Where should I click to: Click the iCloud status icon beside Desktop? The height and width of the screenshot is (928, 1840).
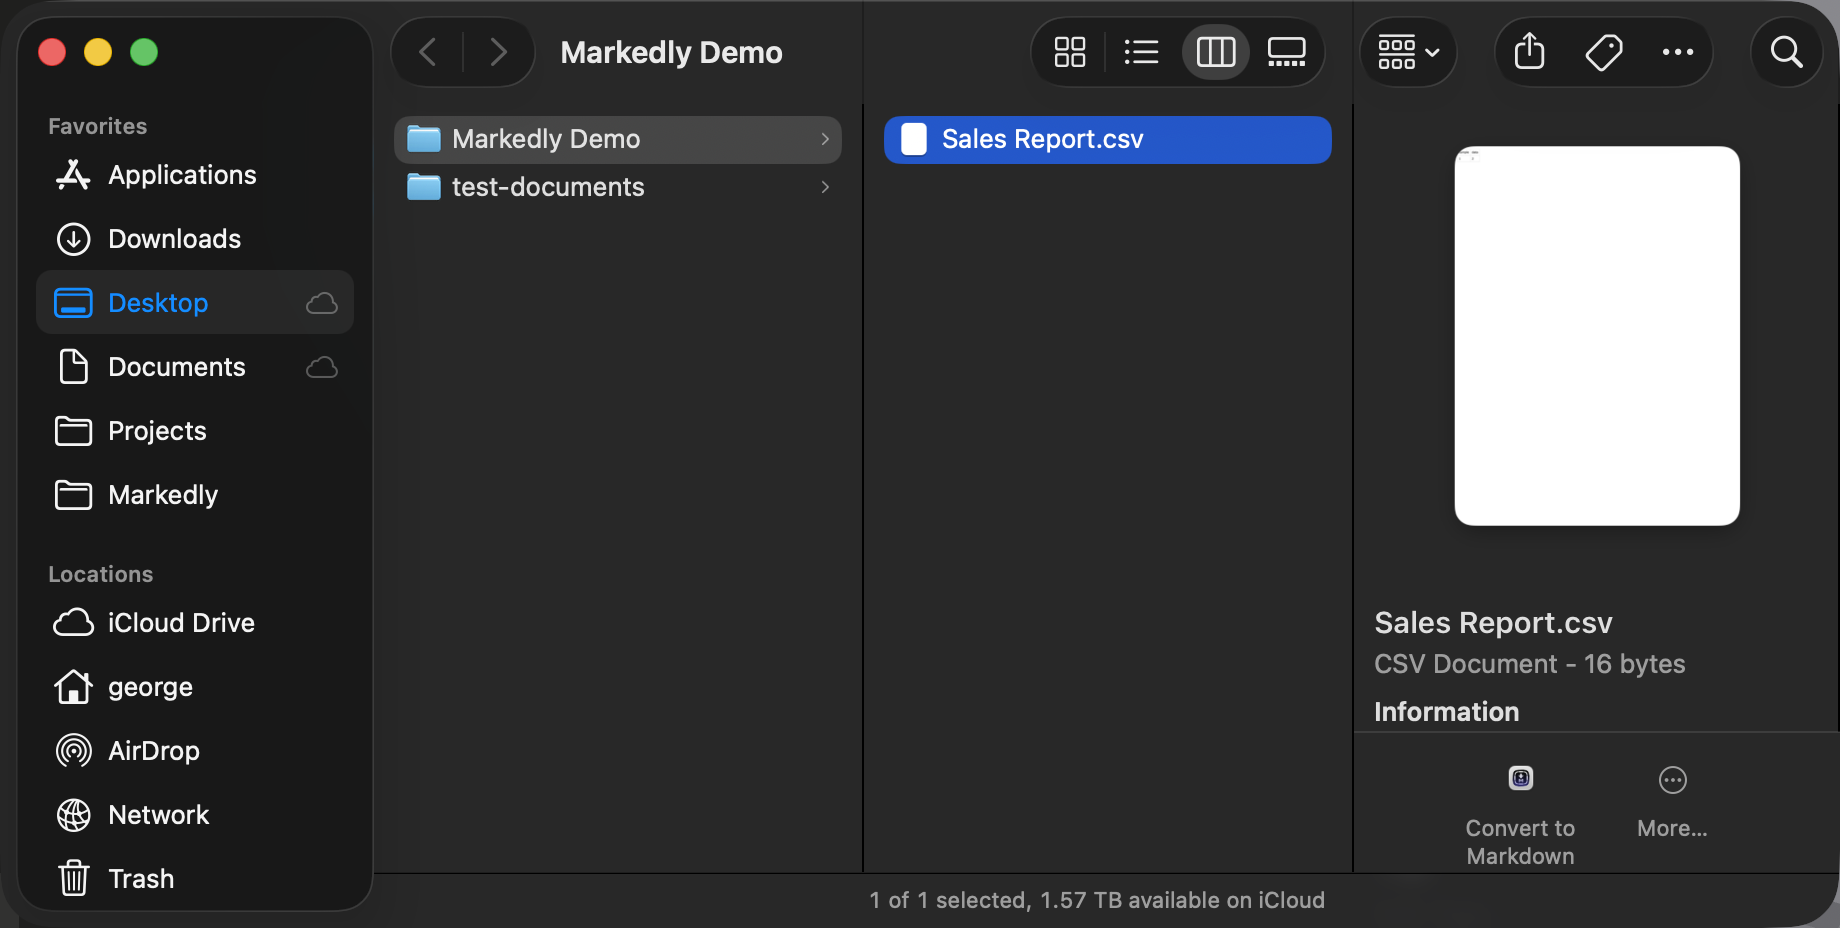coord(321,303)
